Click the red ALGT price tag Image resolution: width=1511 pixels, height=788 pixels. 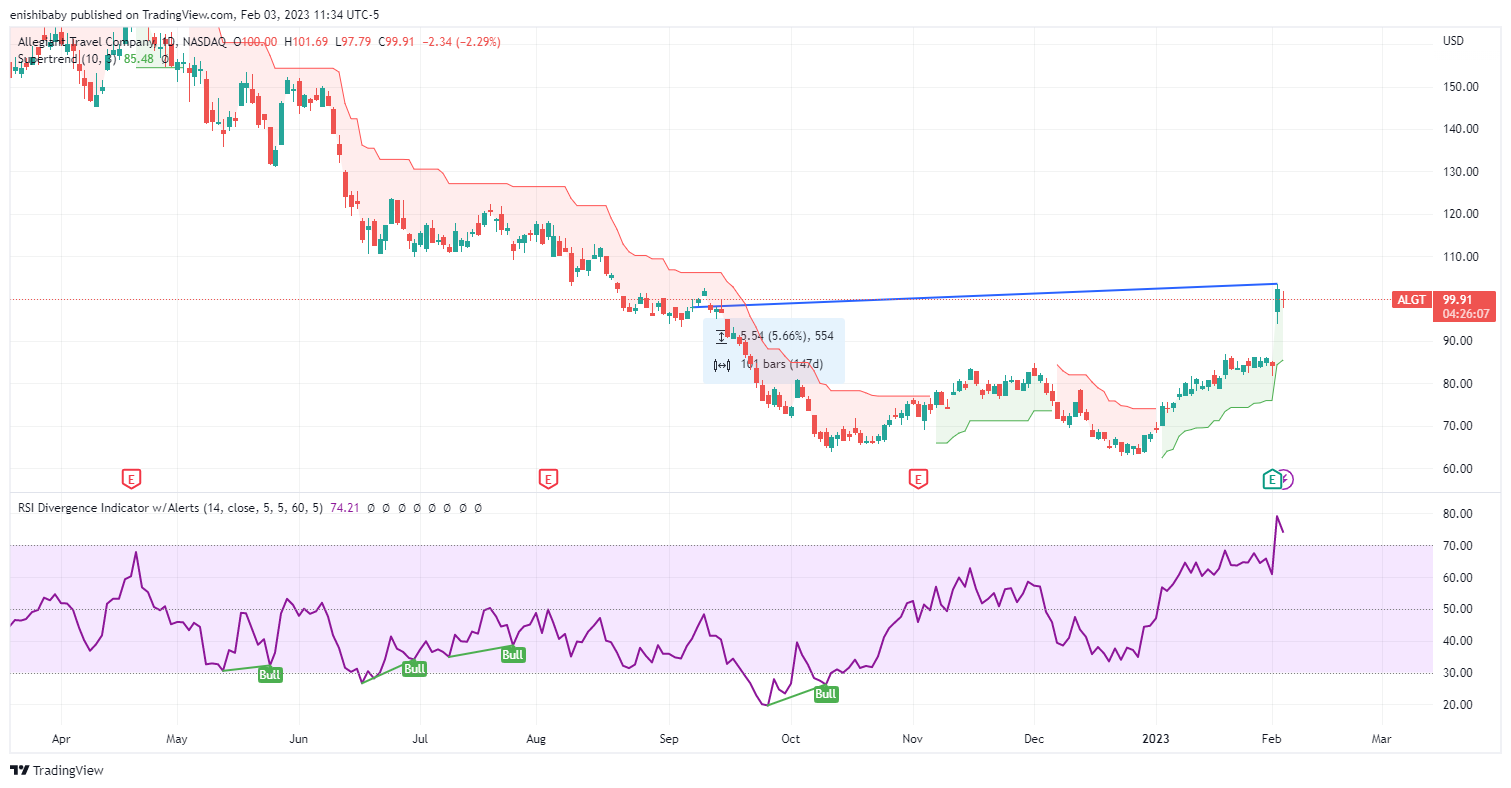pos(1412,299)
